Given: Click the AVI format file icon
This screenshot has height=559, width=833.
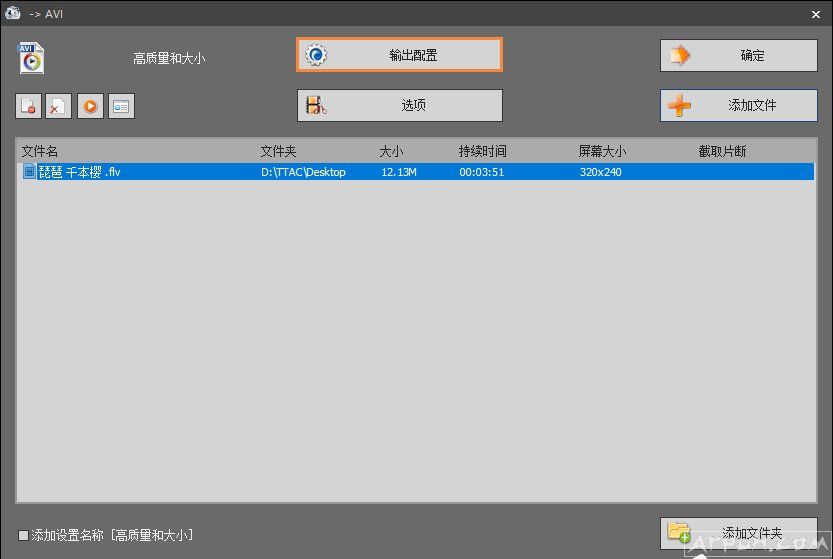Looking at the screenshot, I should tap(31, 58).
